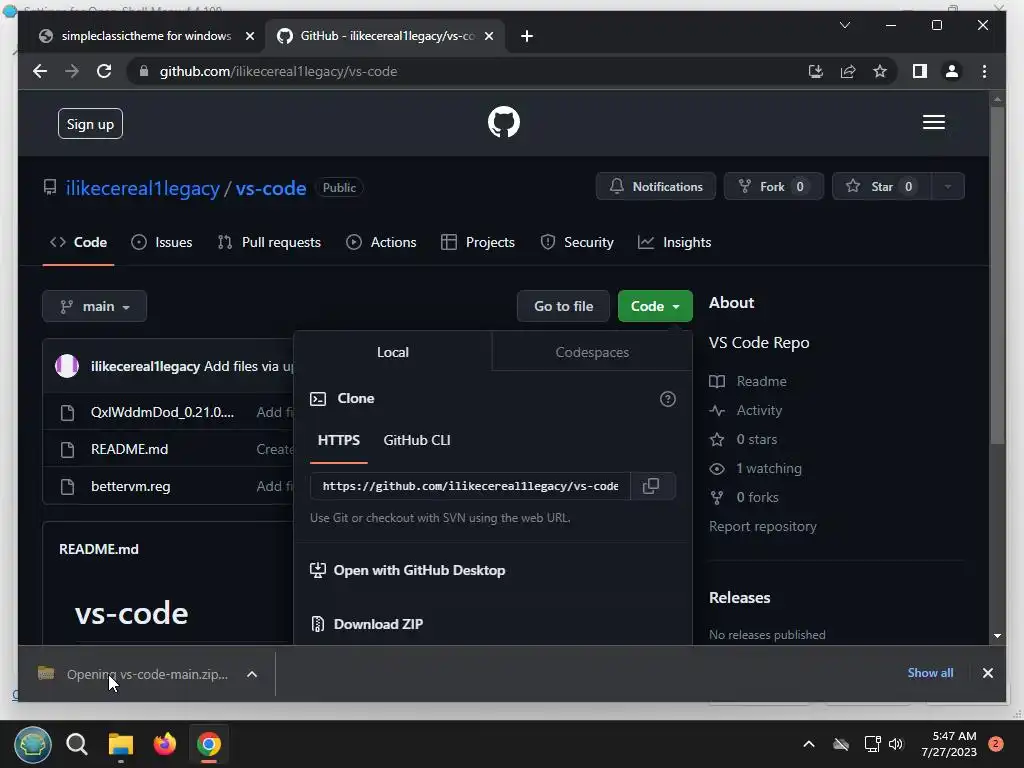
Task: Open the Readme link in About
Action: pos(761,381)
